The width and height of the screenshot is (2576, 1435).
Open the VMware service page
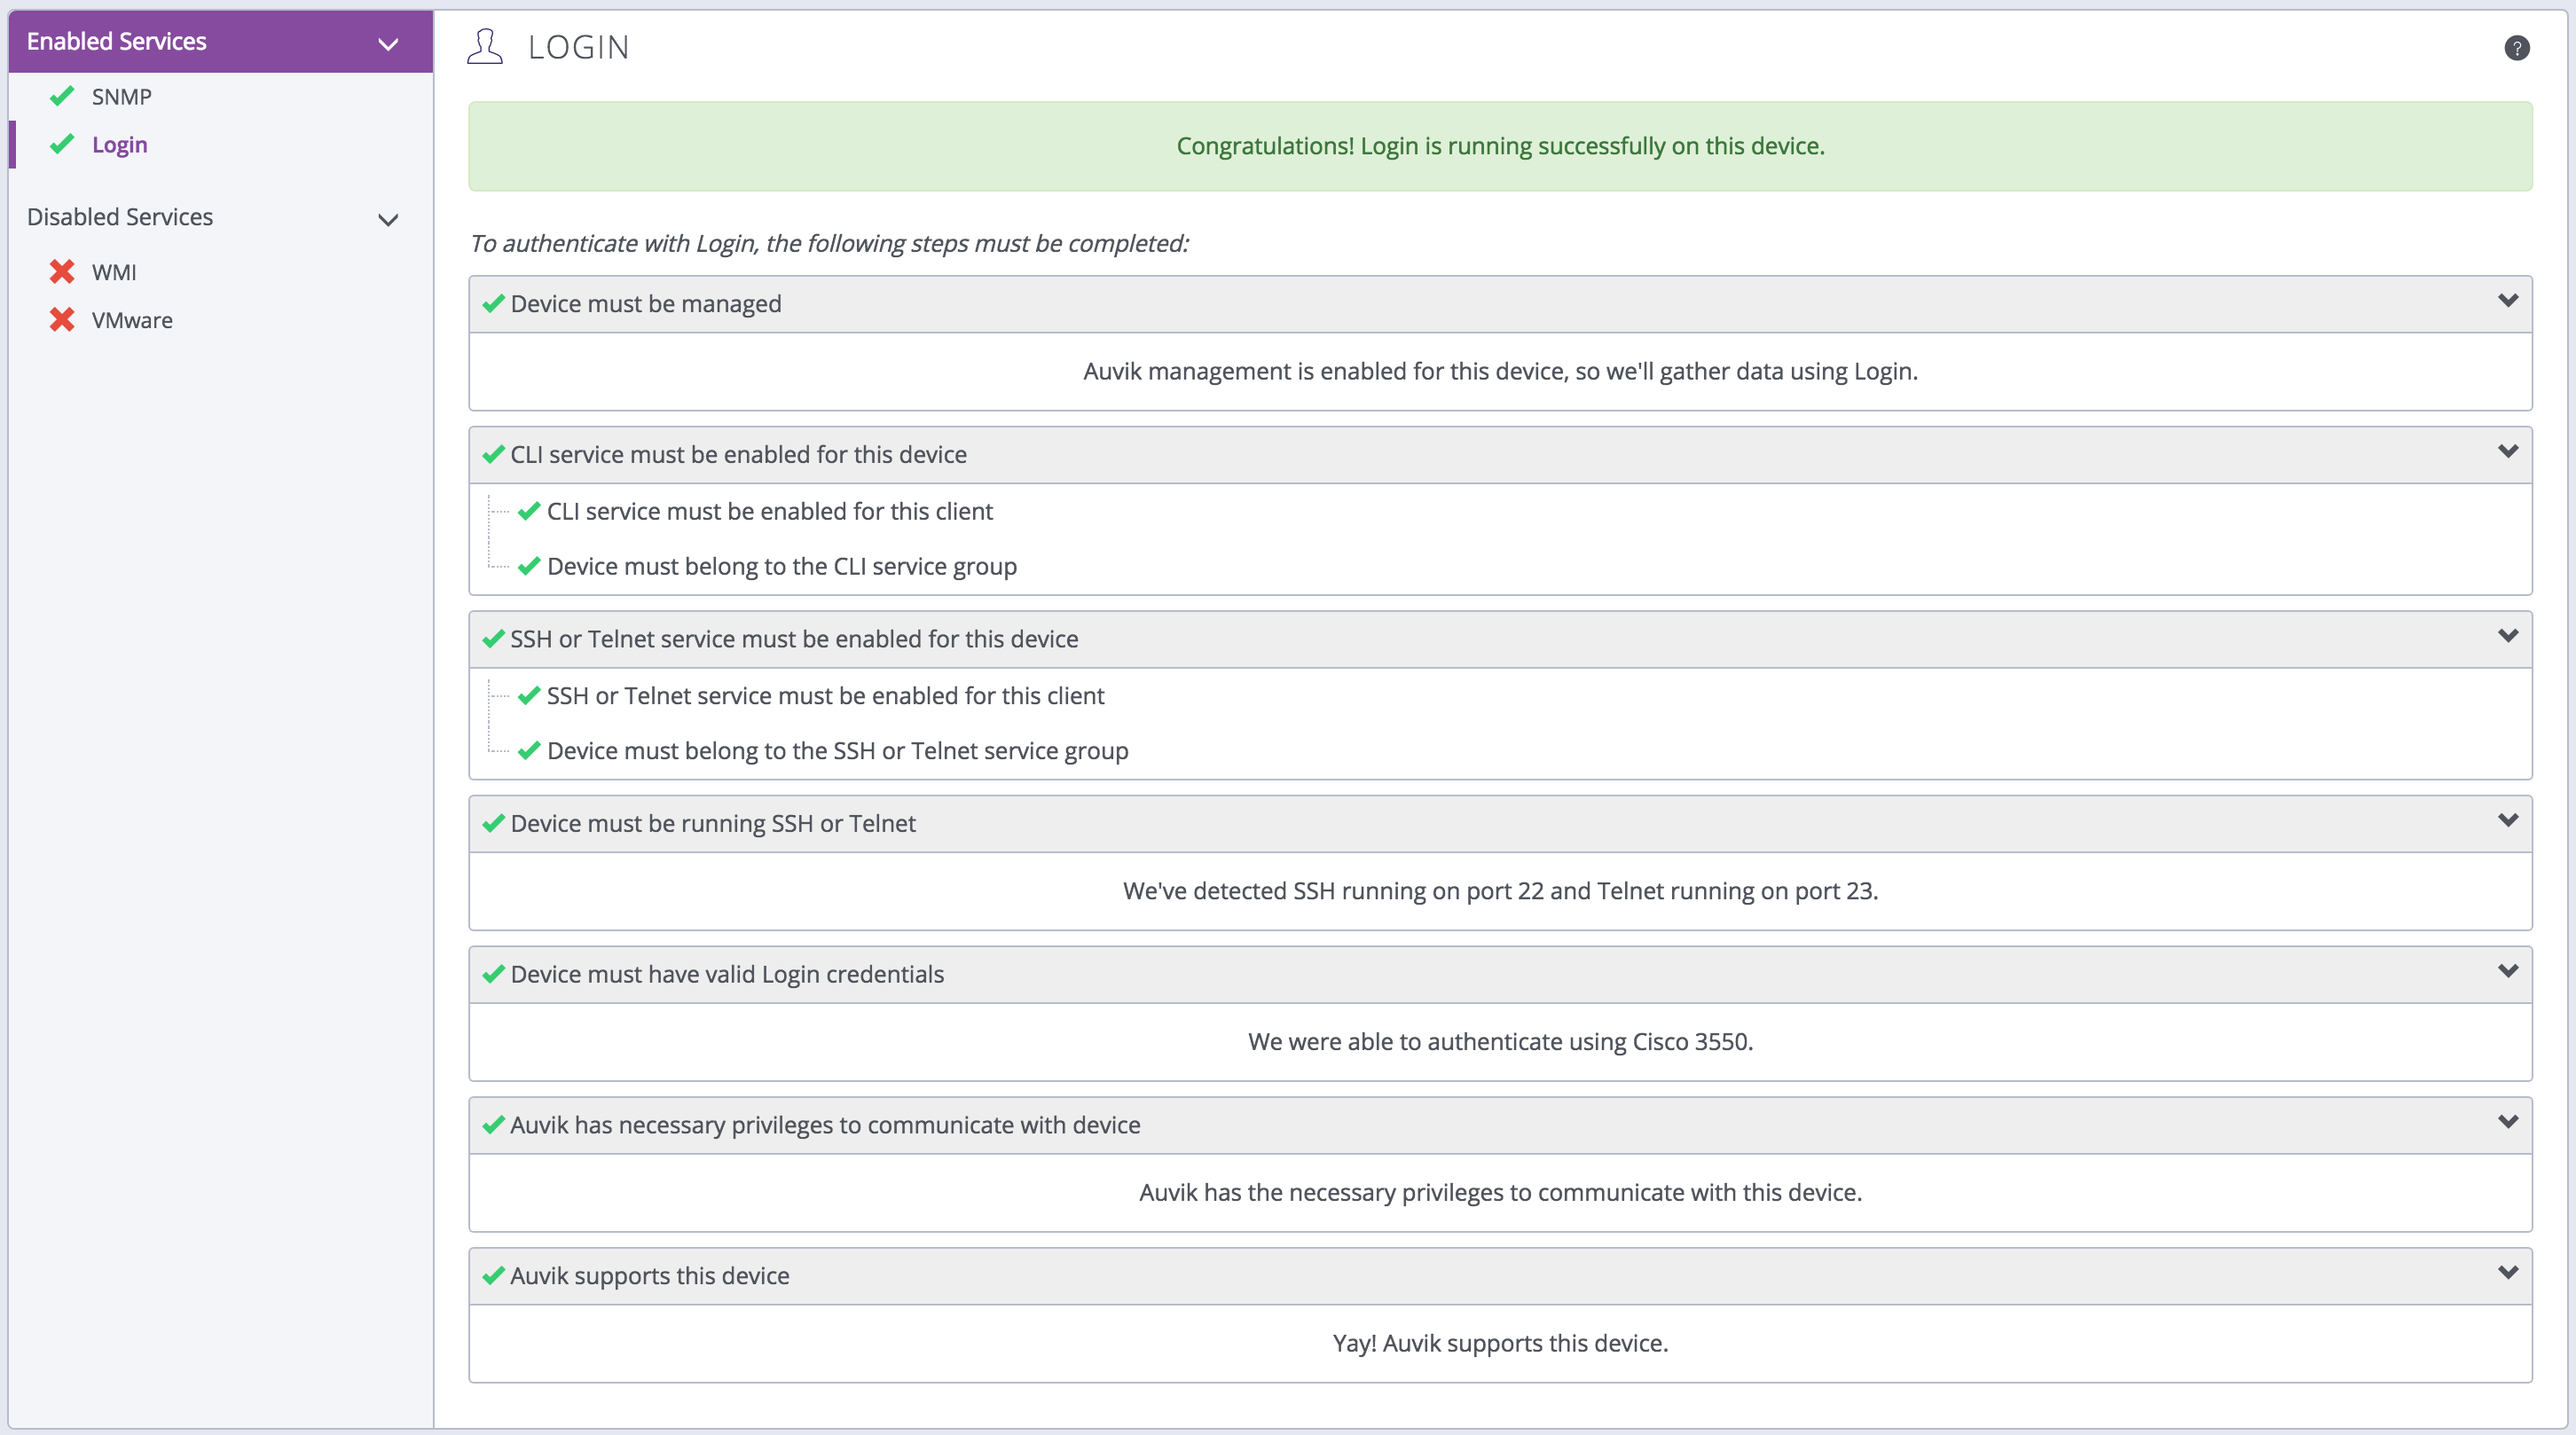click(x=132, y=320)
